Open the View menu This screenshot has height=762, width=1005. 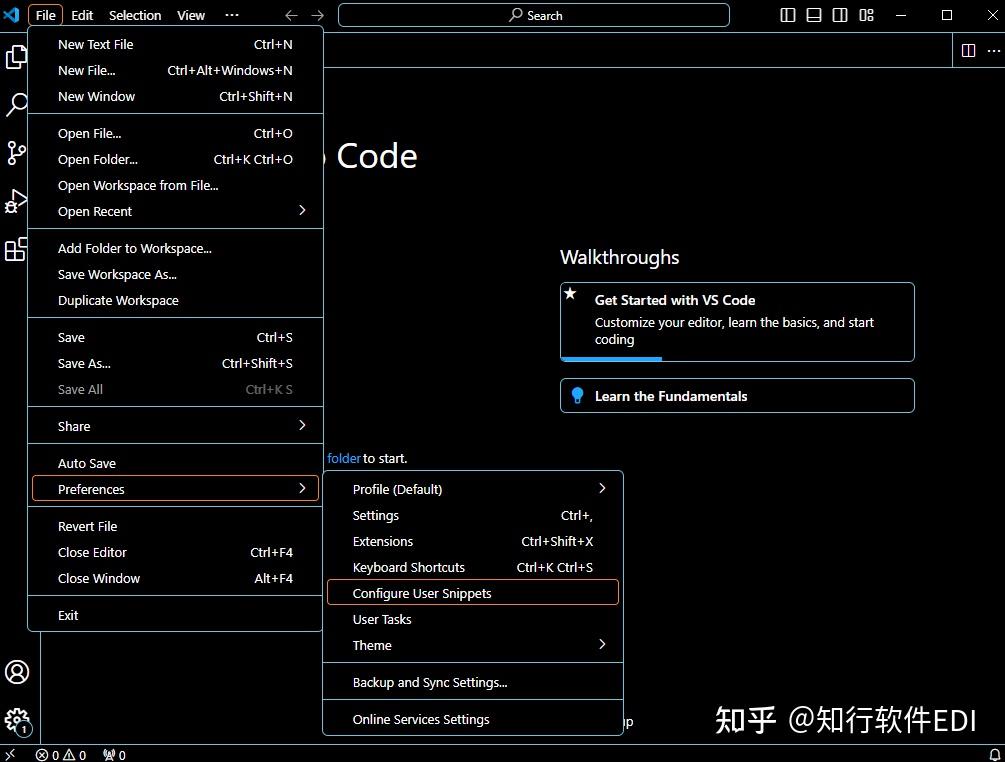tap(191, 15)
